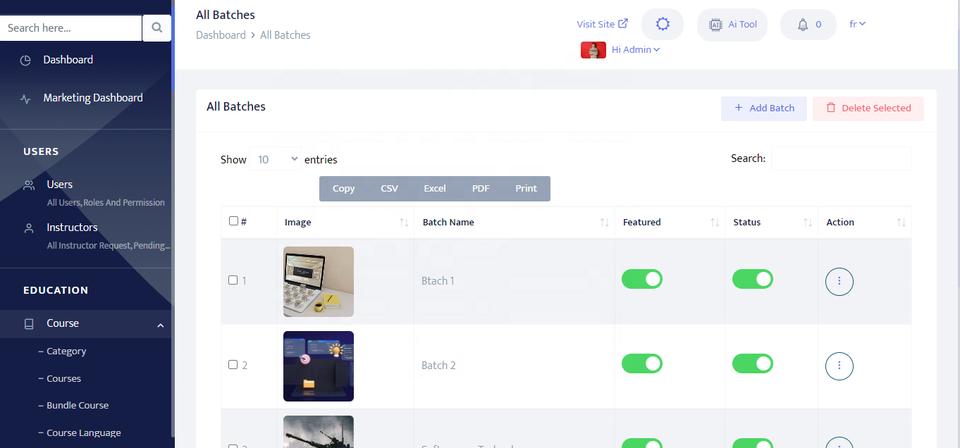960x448 pixels.
Task: Click the plus icon on Add Batch
Action: [738, 108]
